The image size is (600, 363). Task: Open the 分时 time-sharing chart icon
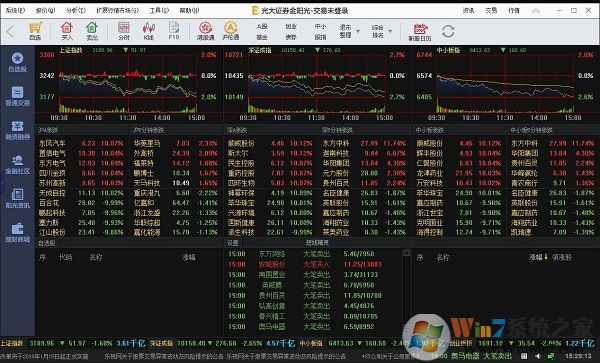pyautogui.click(x=124, y=31)
